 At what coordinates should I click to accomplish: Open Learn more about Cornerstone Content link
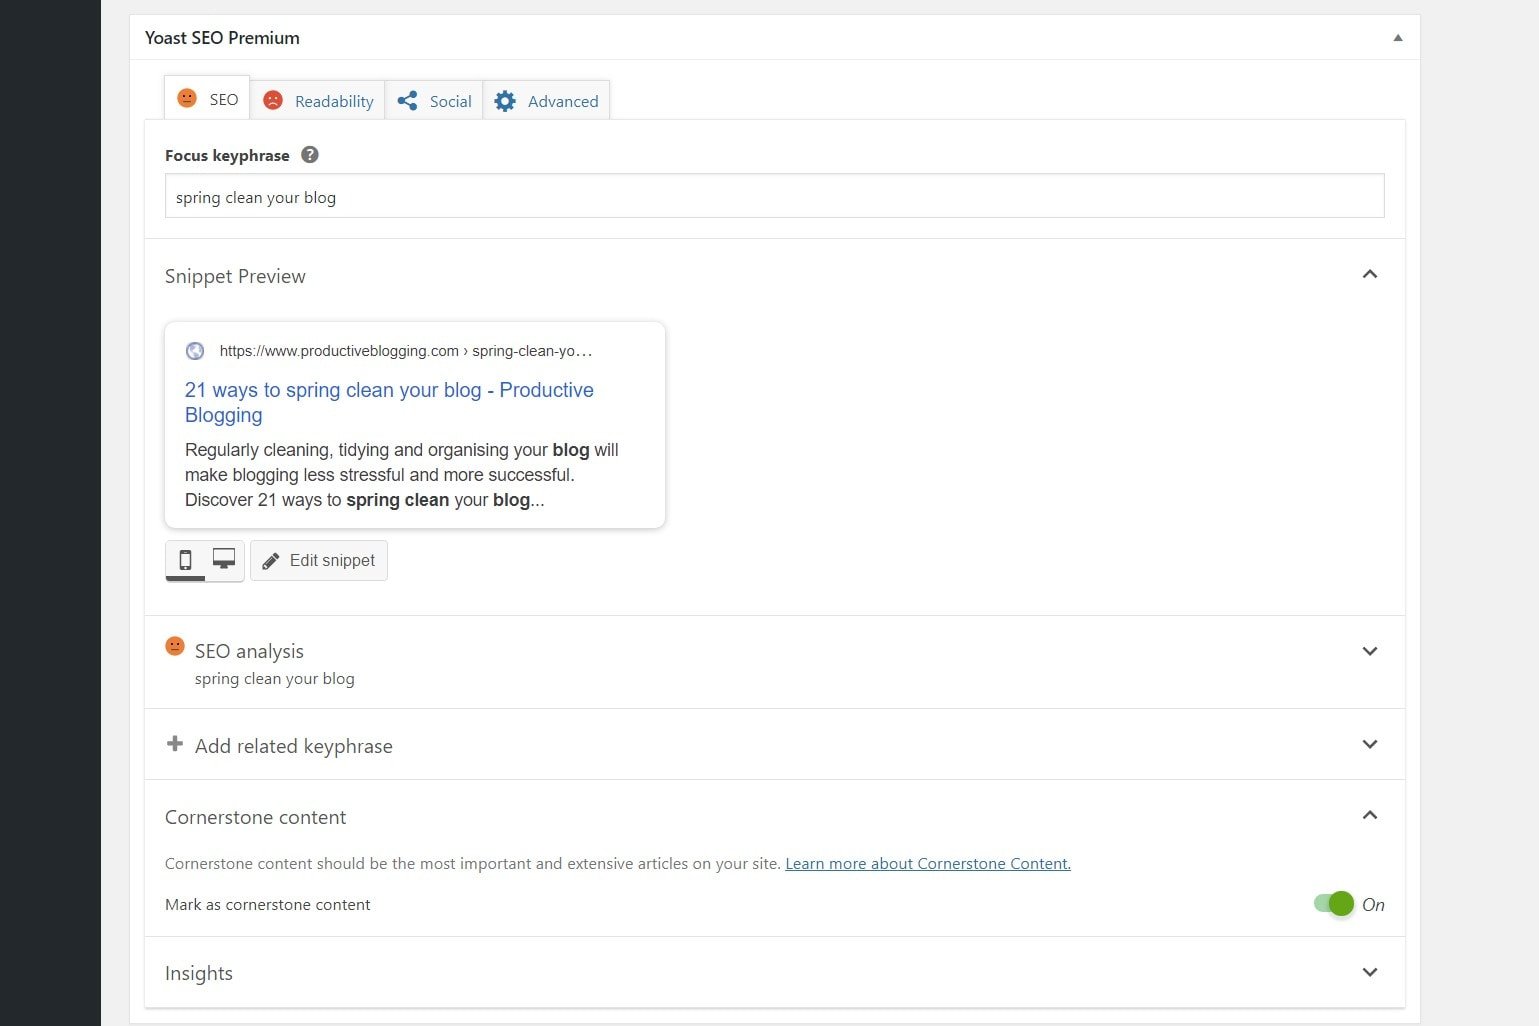[x=928, y=864]
